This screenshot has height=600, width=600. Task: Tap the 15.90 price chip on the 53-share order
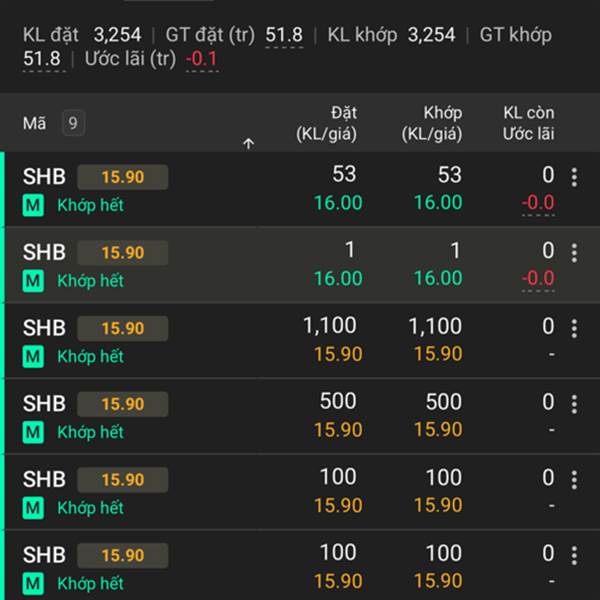point(122,177)
